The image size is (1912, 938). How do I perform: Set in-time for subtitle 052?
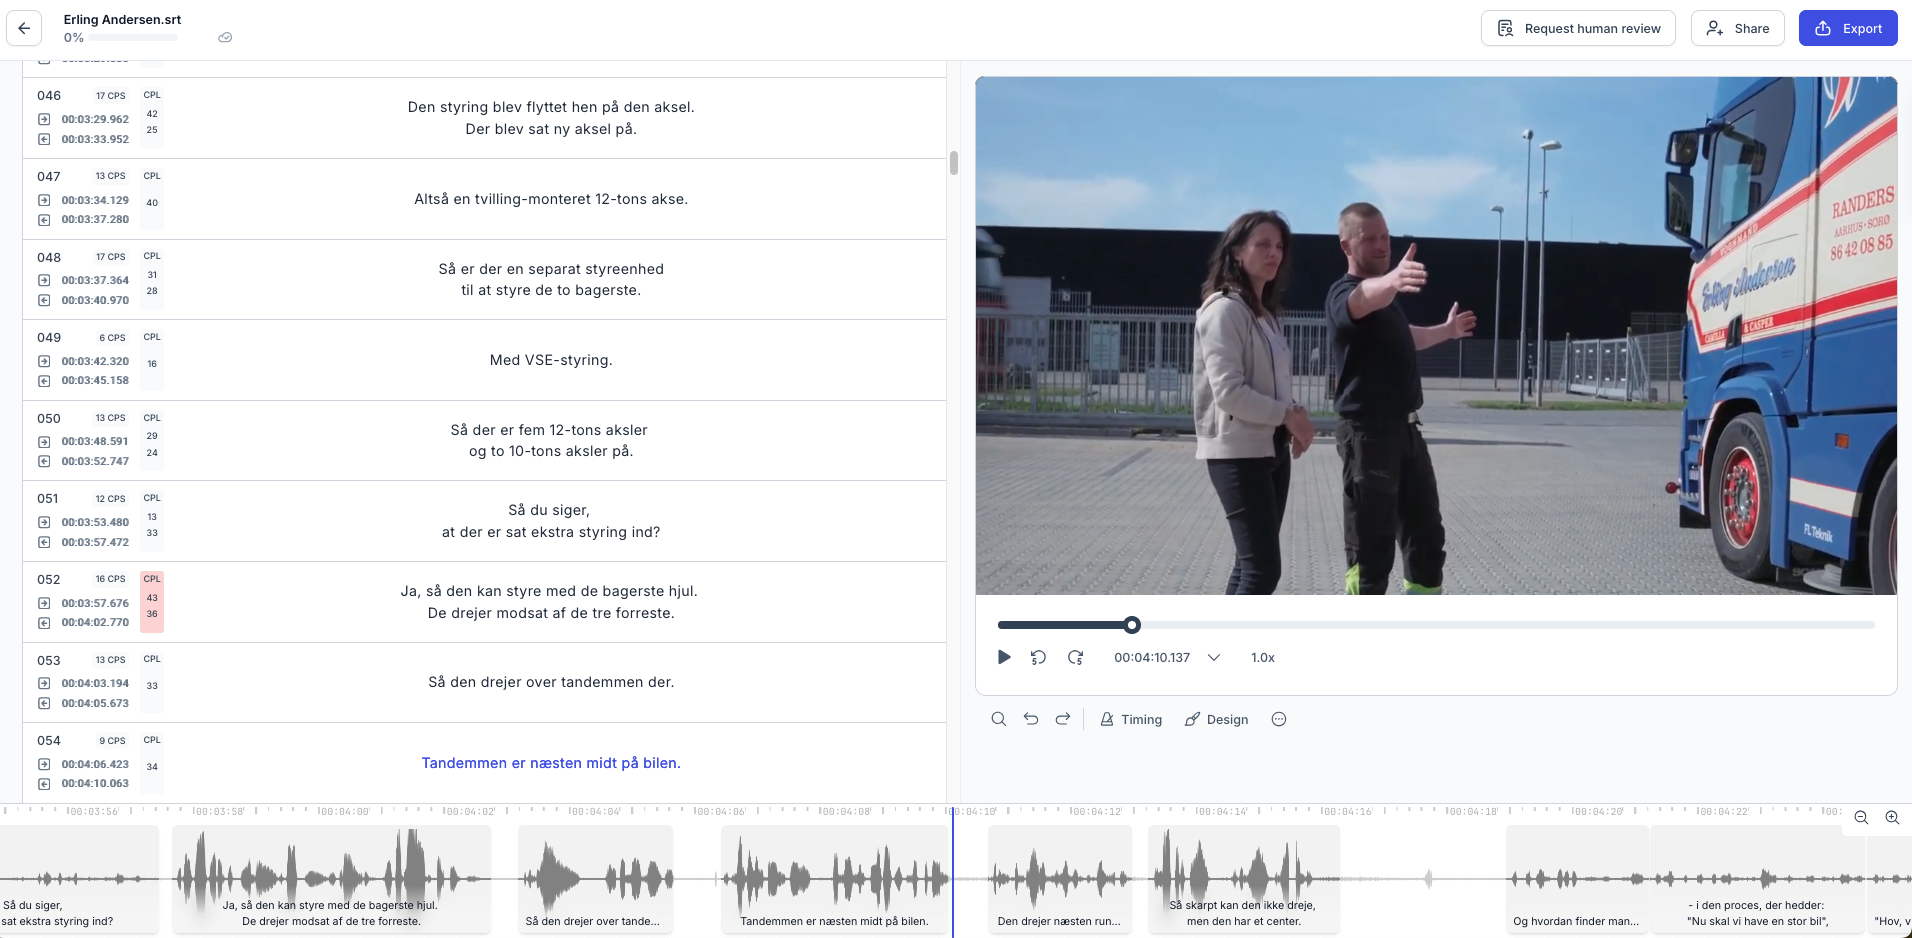click(x=44, y=603)
